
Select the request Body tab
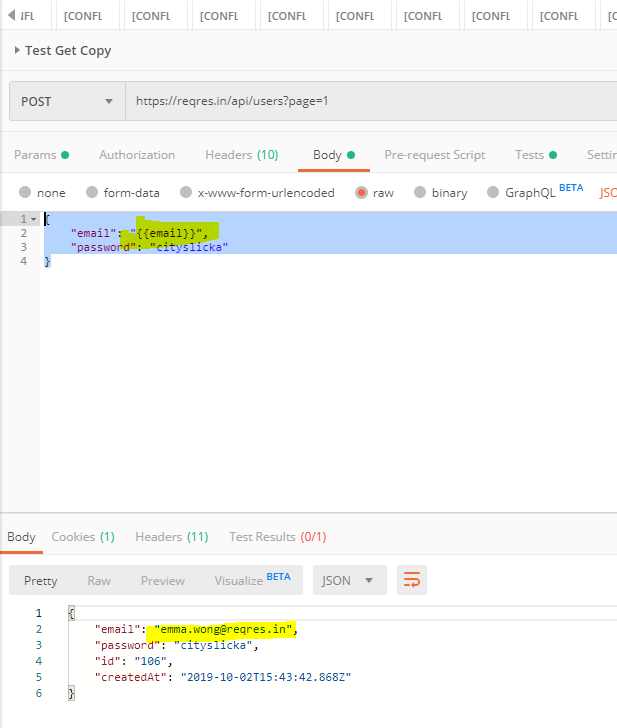[334, 155]
